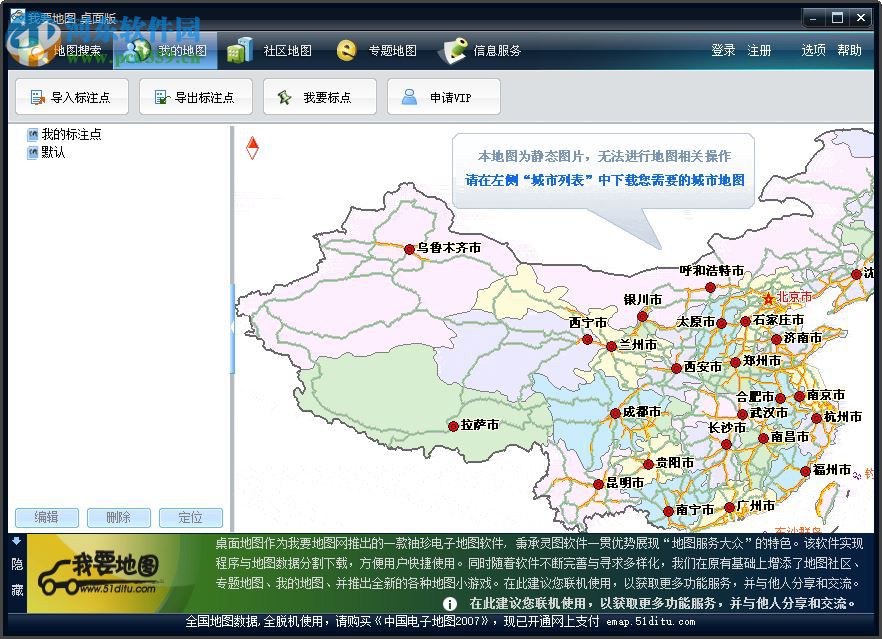Open the 选项 menu

tap(815, 50)
